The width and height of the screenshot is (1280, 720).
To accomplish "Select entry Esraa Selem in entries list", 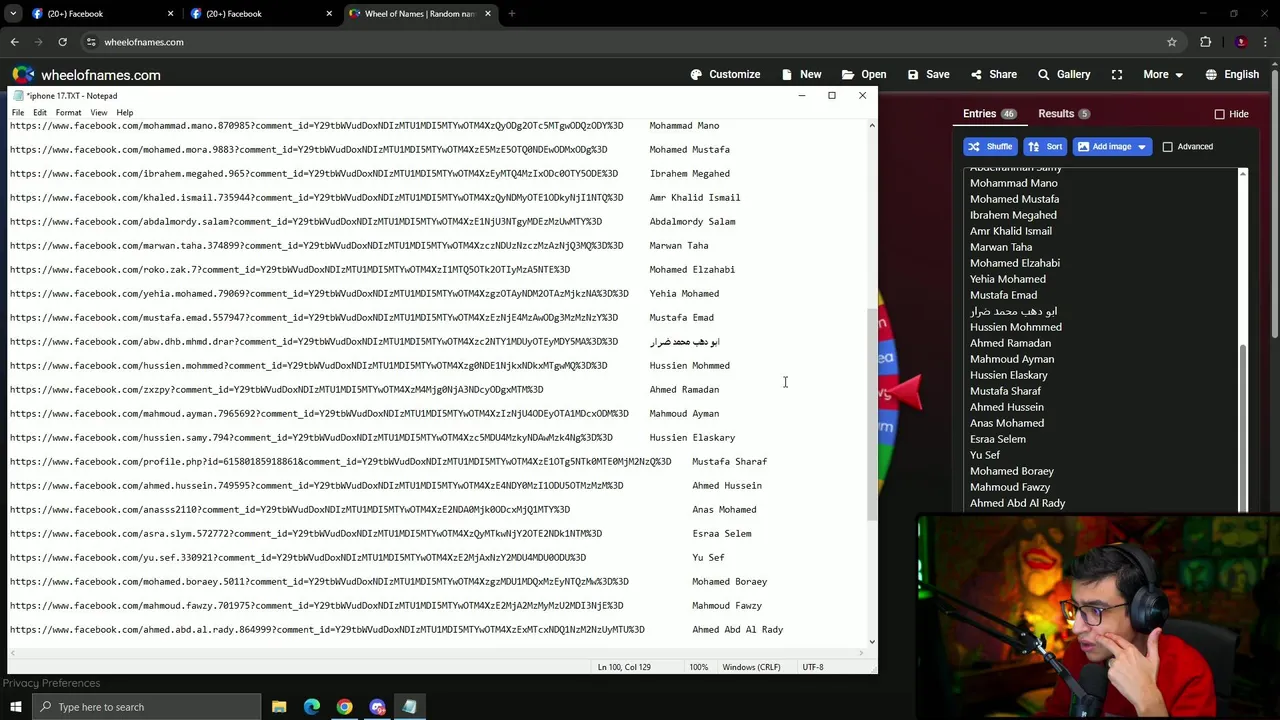I will click(997, 439).
